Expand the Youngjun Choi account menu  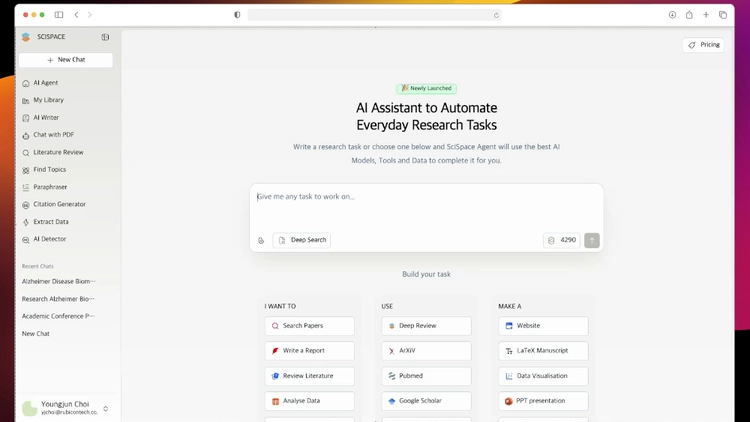(x=106, y=409)
